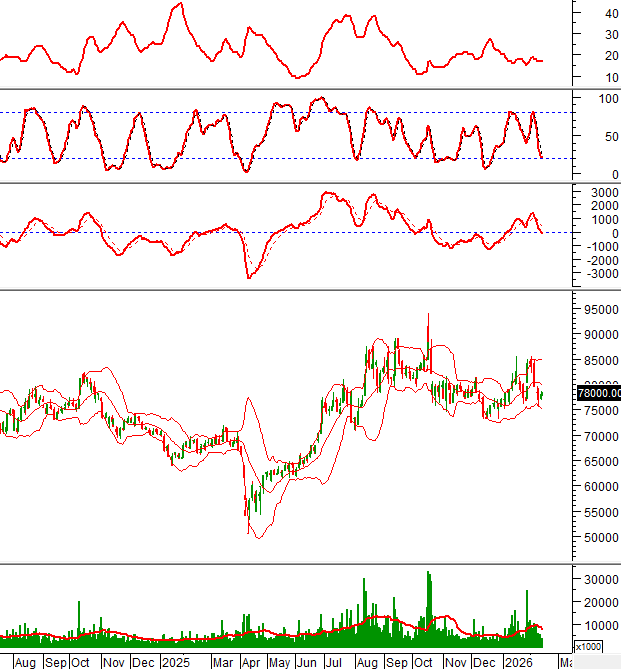Click the lowest trough of the MACD-style indicator

click(248, 276)
